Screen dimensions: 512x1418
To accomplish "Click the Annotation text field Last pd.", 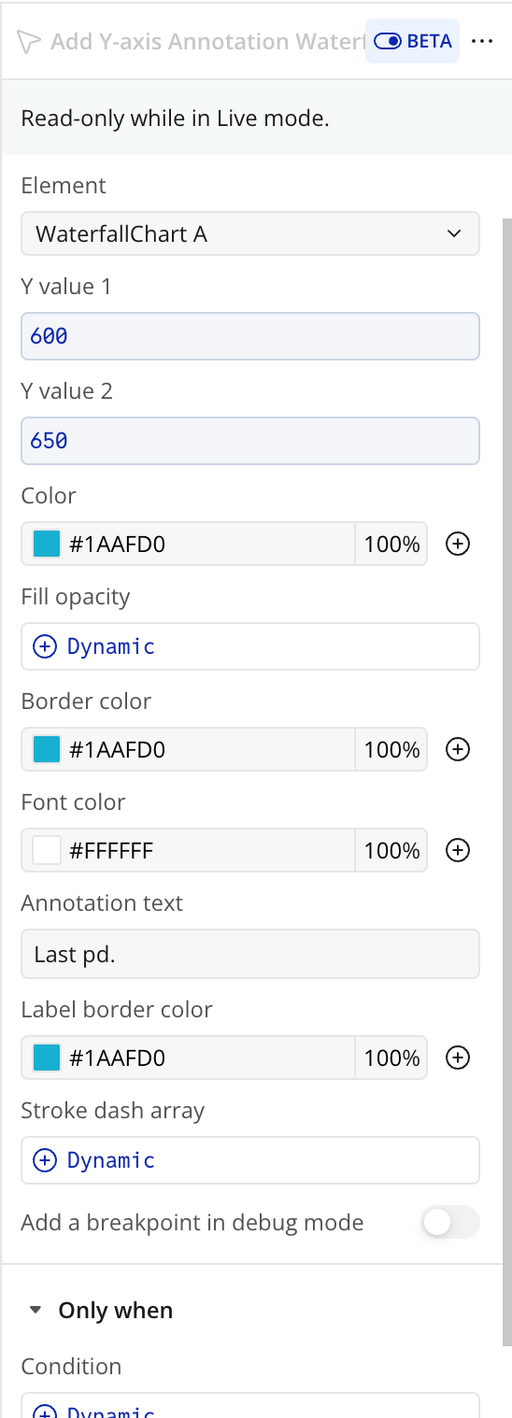I will [x=250, y=954].
